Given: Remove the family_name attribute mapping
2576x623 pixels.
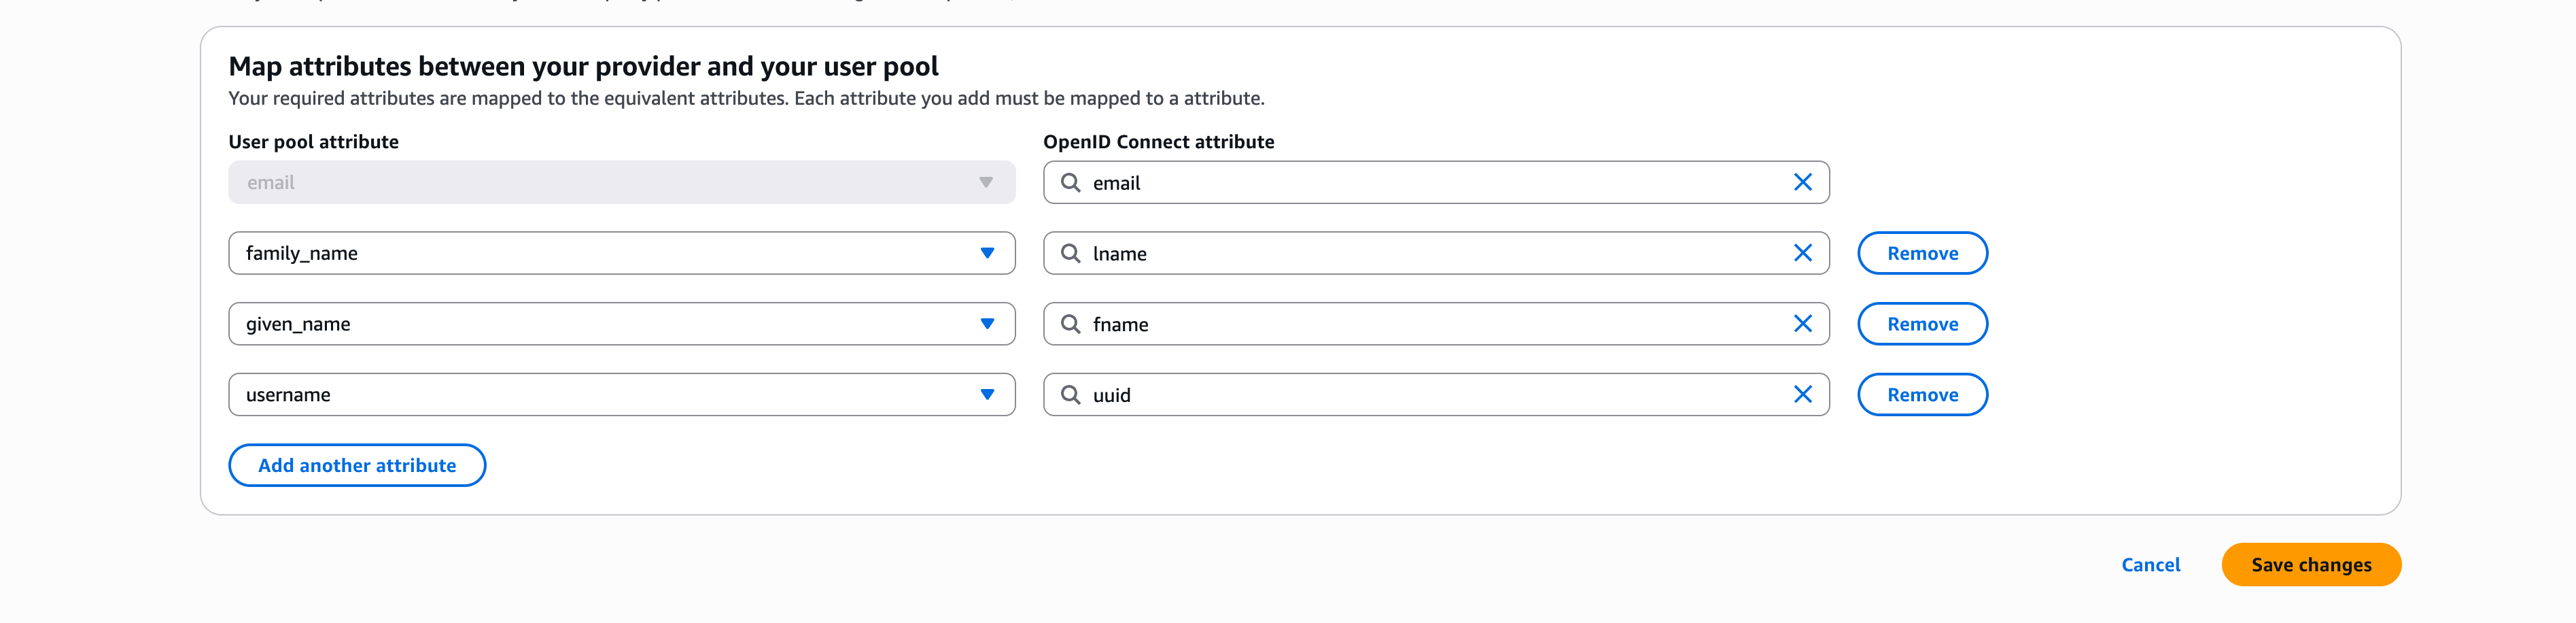Looking at the screenshot, I should coord(1922,253).
